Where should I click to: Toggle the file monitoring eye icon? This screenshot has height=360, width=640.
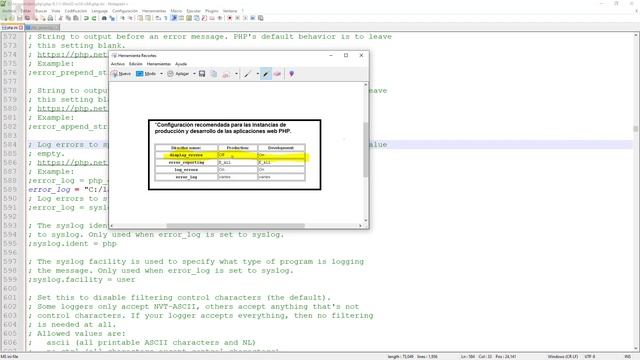pos(220,18)
